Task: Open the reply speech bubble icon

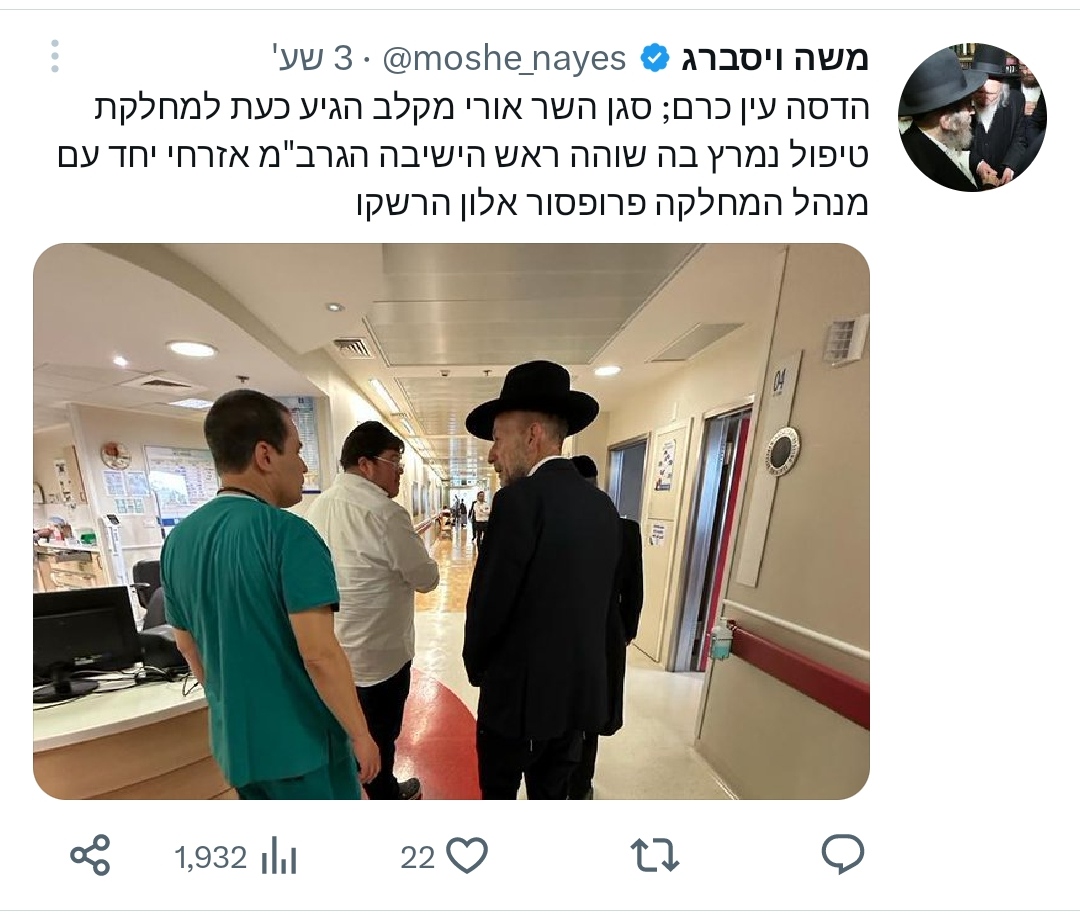Action: (x=842, y=854)
